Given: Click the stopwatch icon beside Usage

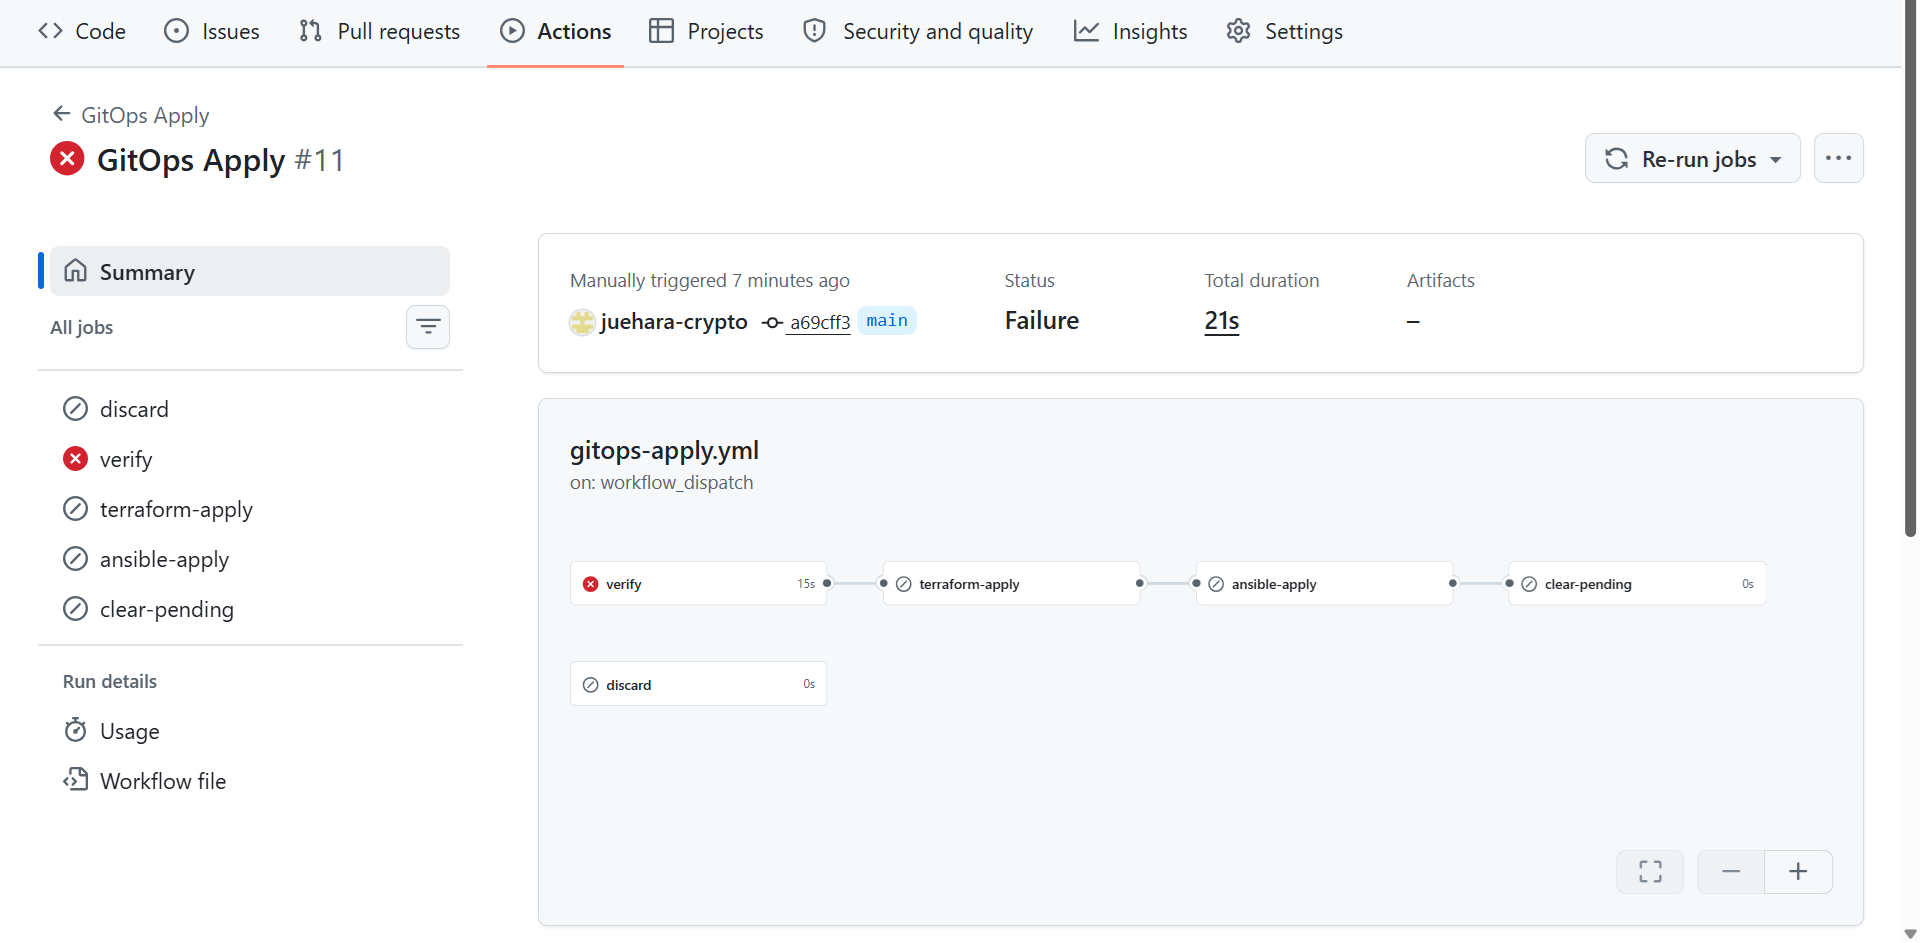Looking at the screenshot, I should (x=75, y=730).
